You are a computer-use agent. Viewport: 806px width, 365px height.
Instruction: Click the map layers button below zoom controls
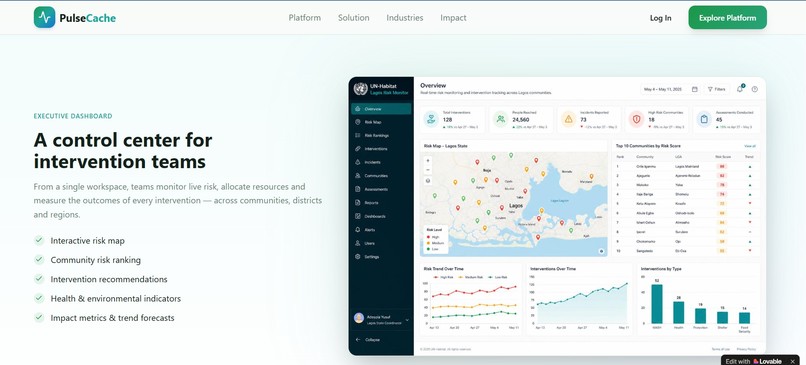point(428,181)
